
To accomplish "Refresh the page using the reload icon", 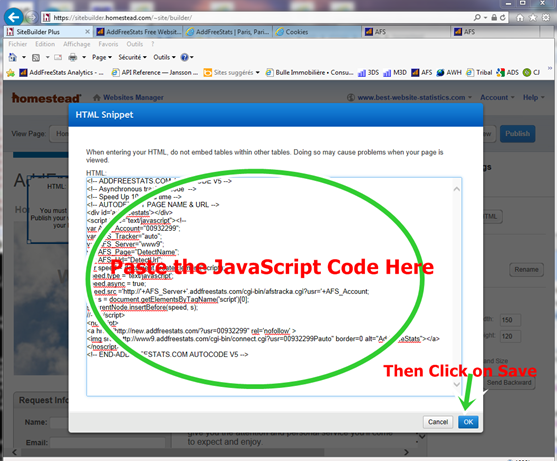I will (503, 17).
